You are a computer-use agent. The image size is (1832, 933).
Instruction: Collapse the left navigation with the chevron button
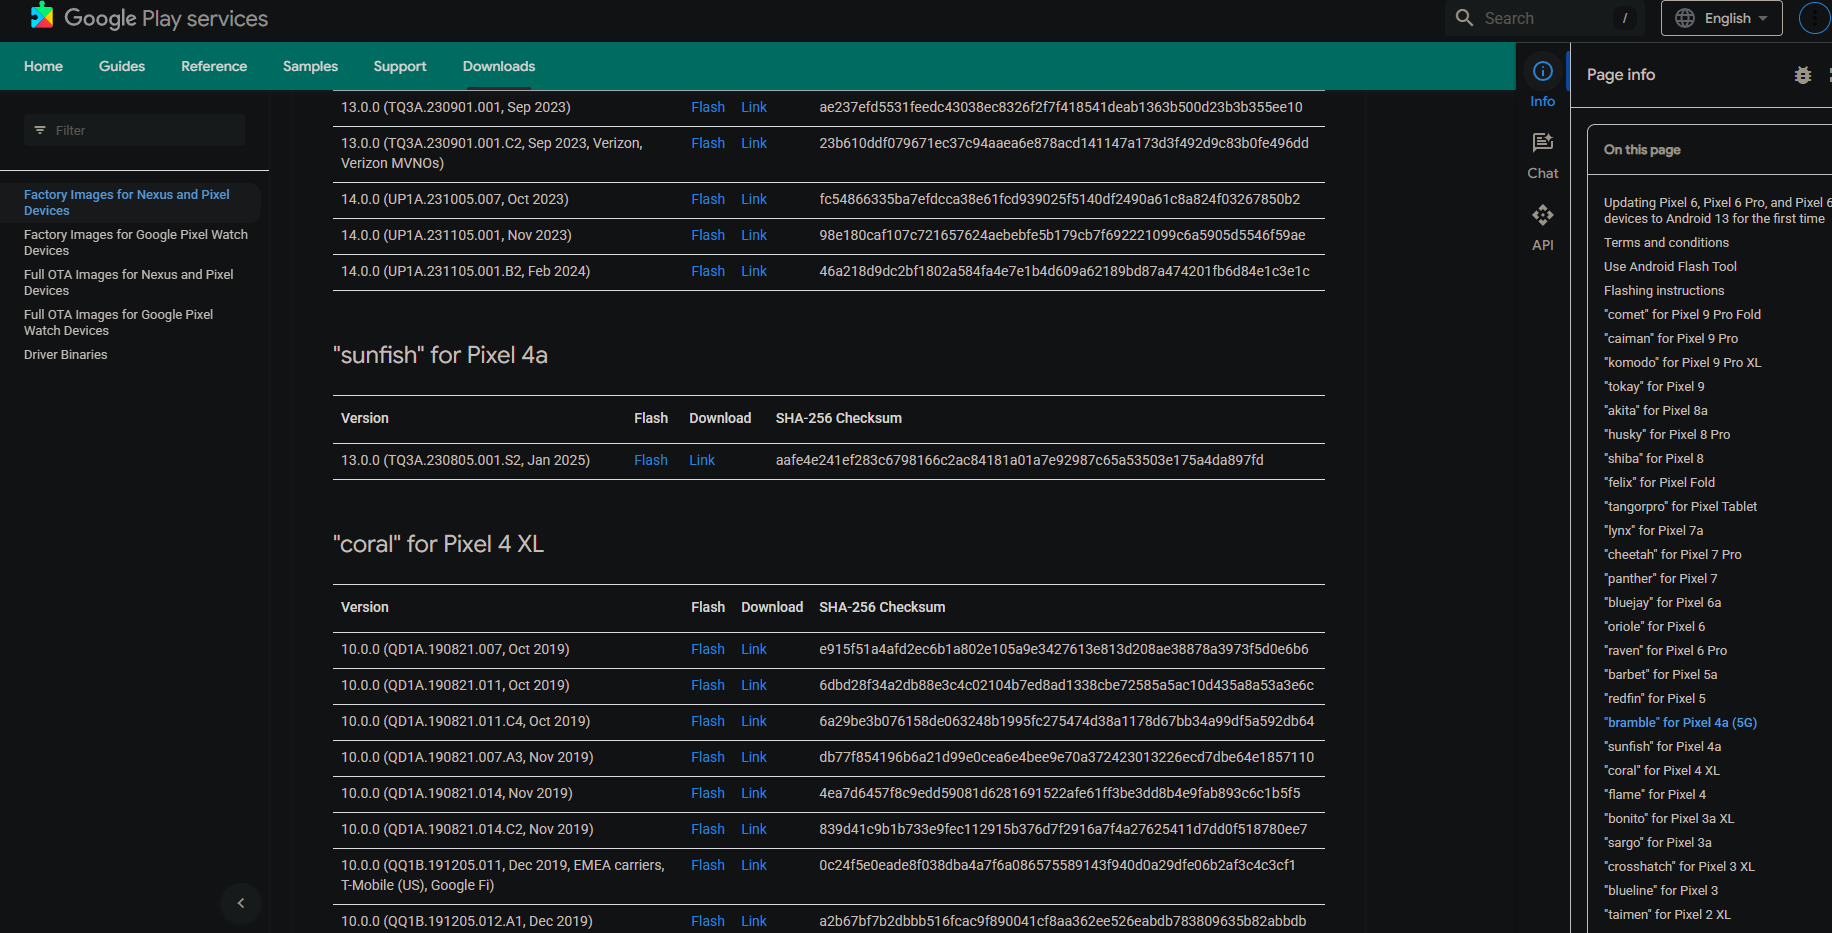240,903
